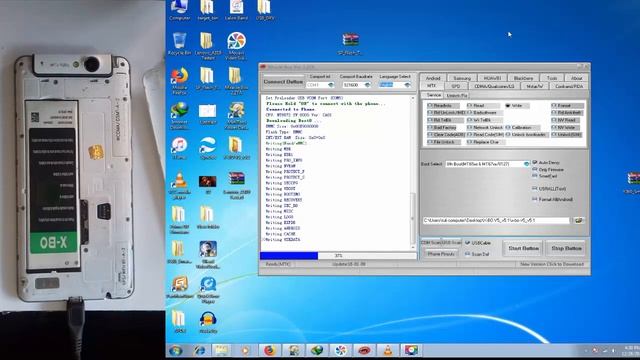
Task: Switch to the About tab
Action: click(x=576, y=78)
